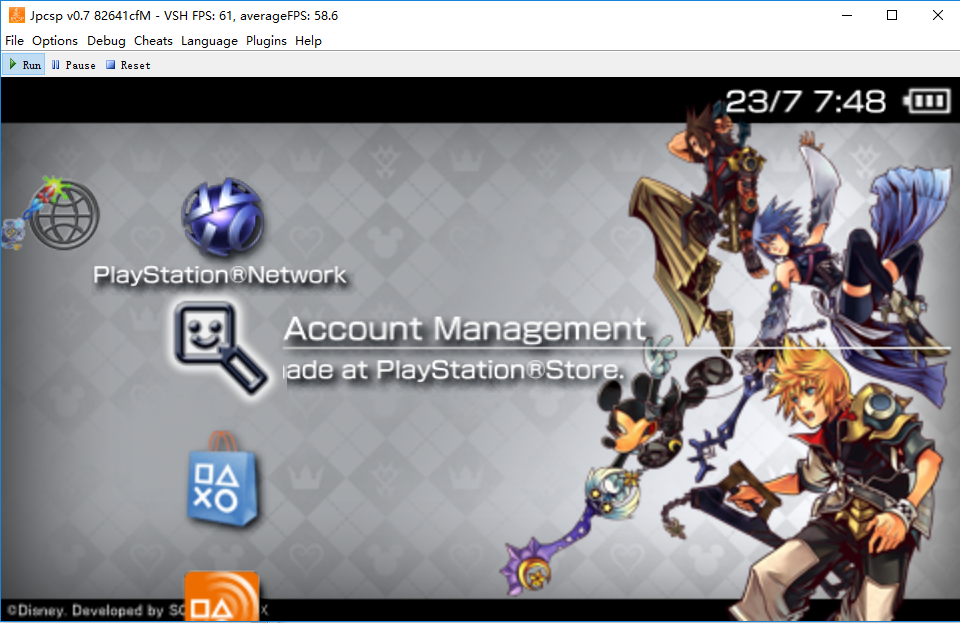Click the scrolling PlayStation®Store description text
960x623 pixels.
pyautogui.click(x=454, y=370)
